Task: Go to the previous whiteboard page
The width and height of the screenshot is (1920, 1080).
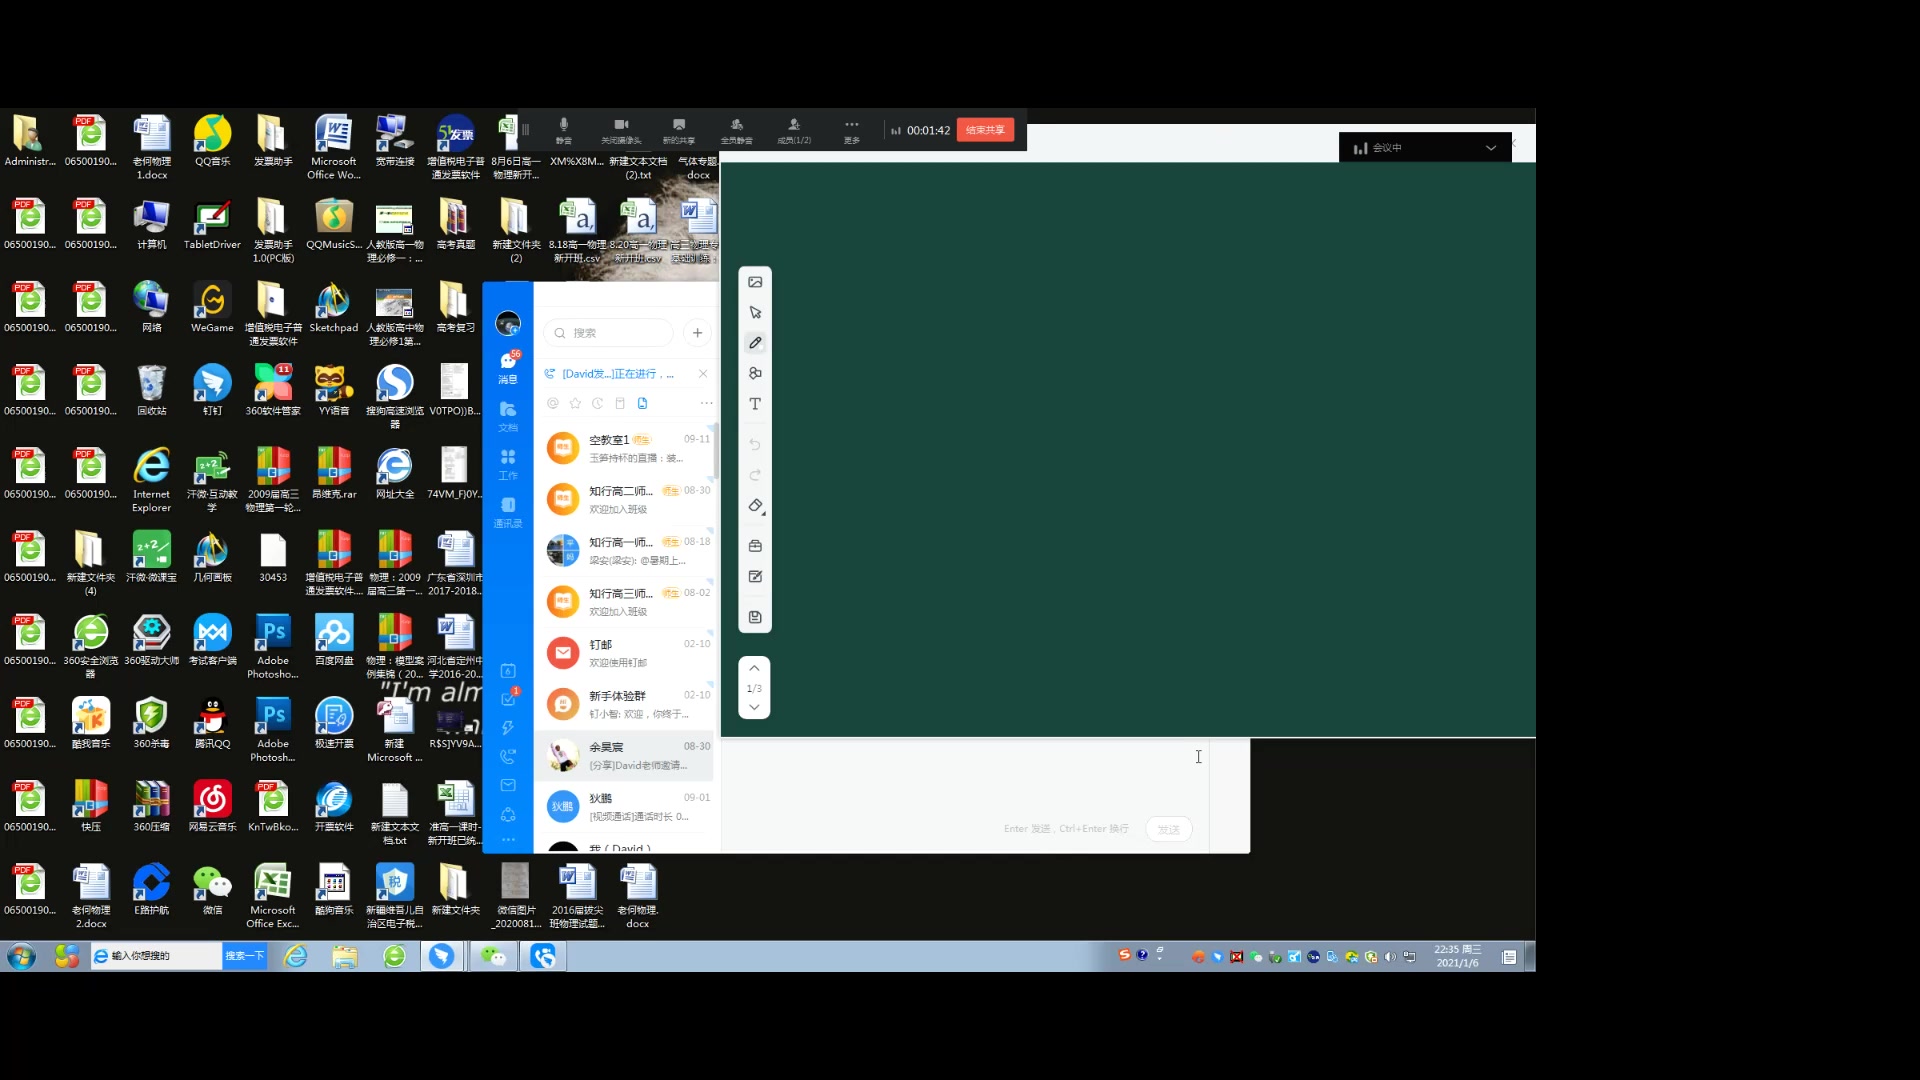Action: click(754, 668)
